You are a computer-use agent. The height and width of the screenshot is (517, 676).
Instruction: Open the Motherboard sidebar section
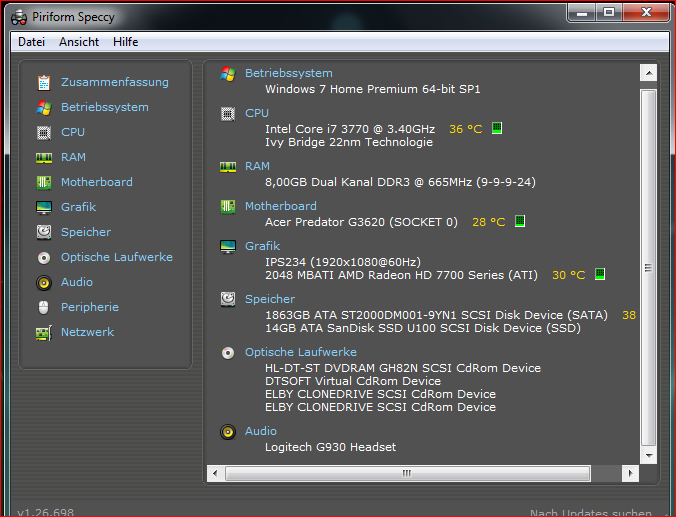[97, 182]
